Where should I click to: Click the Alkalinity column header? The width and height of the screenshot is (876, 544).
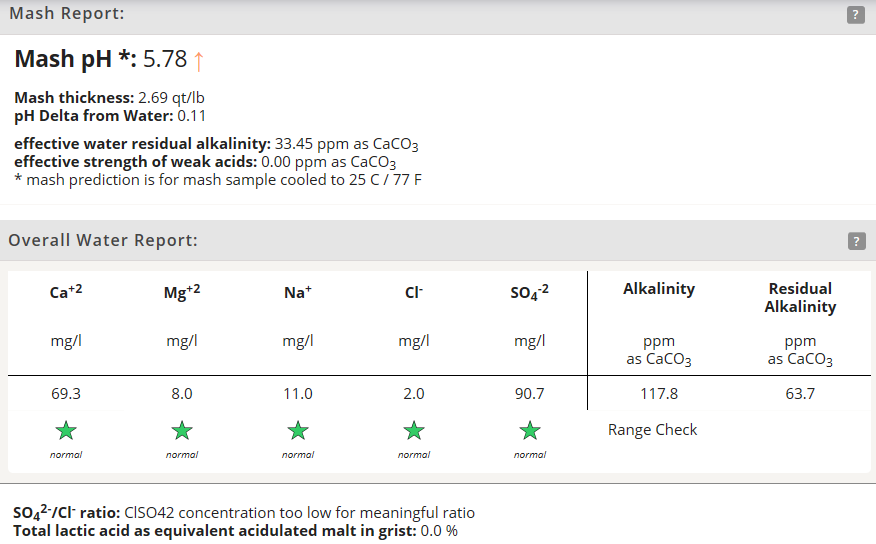click(659, 289)
